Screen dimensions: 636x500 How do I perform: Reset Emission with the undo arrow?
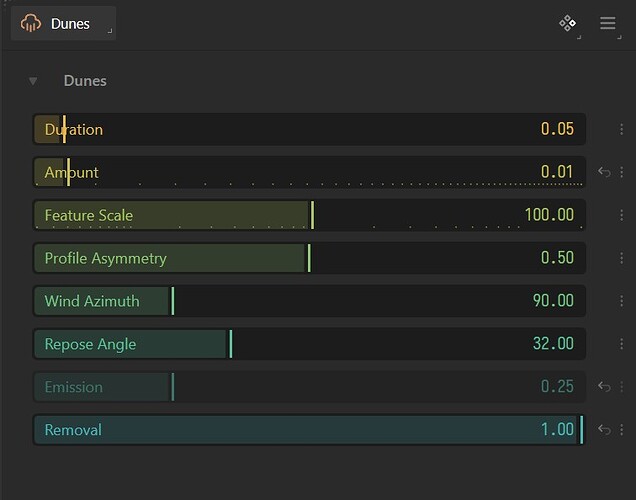click(604, 387)
